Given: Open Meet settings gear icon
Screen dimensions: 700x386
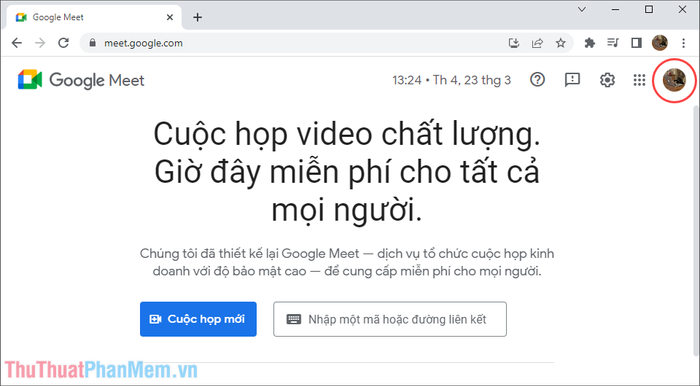Looking at the screenshot, I should (x=607, y=80).
